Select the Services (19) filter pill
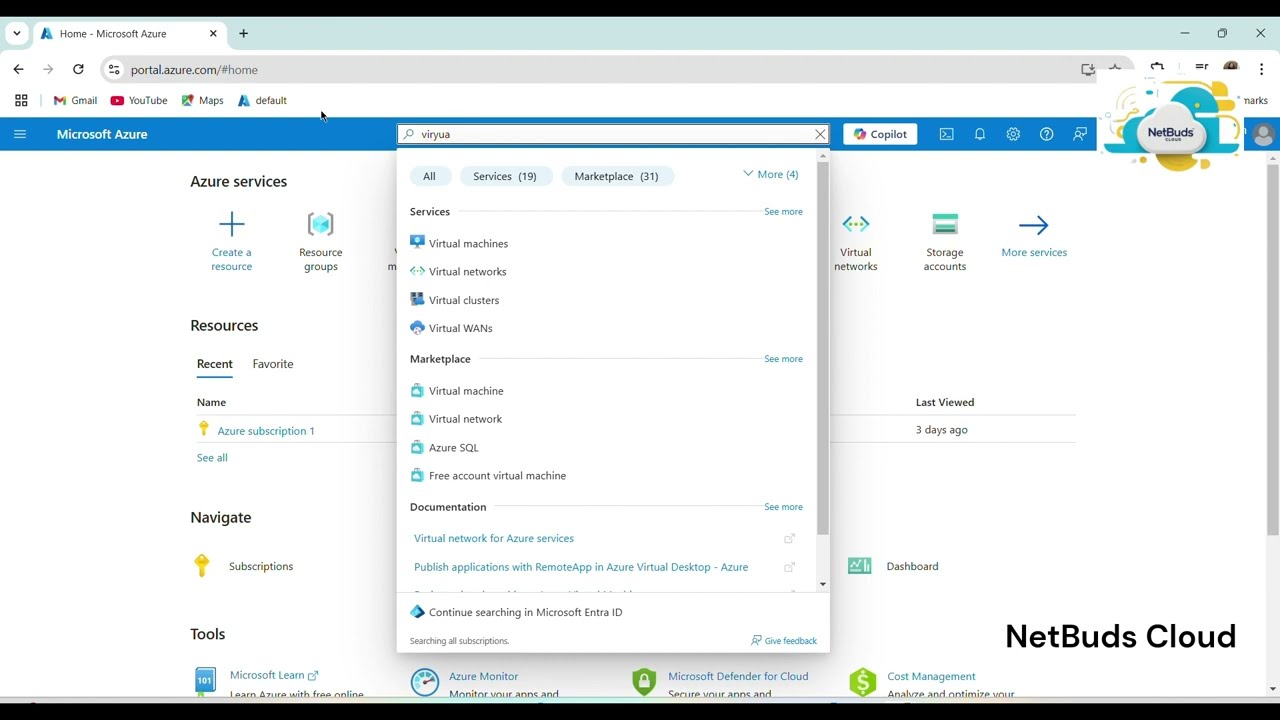This screenshot has width=1280, height=720. pos(505,176)
